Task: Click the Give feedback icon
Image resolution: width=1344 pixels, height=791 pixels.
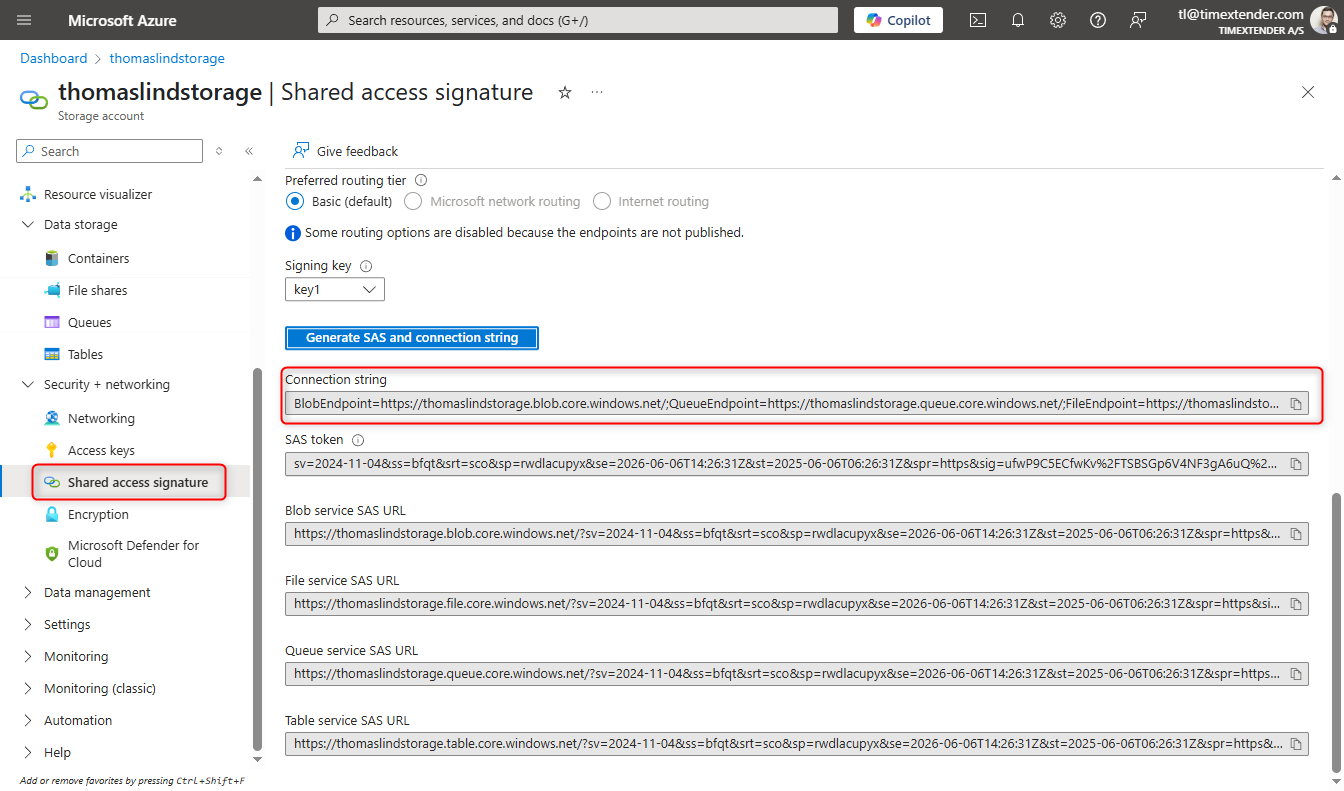Action: click(x=300, y=151)
